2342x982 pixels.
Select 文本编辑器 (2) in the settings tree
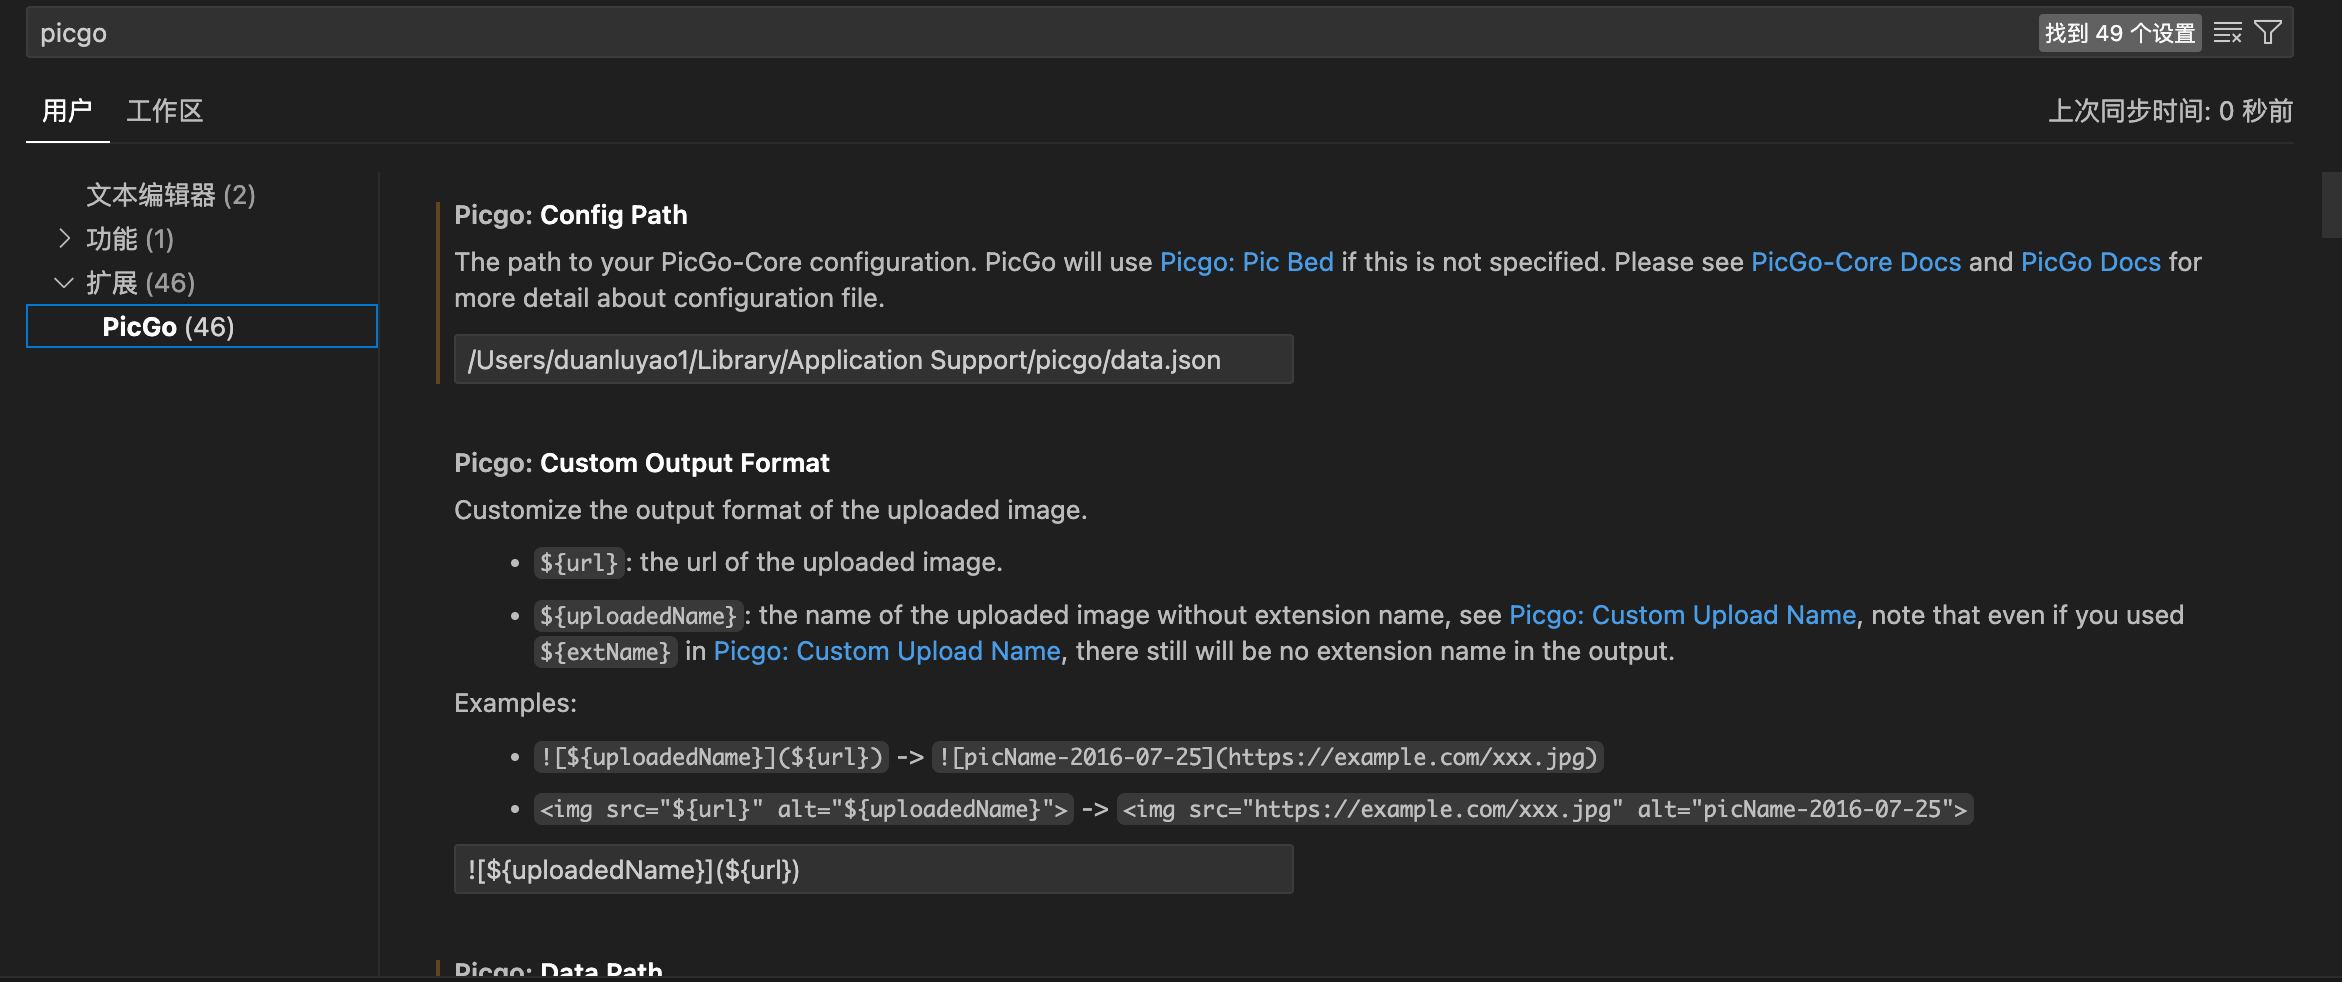170,195
